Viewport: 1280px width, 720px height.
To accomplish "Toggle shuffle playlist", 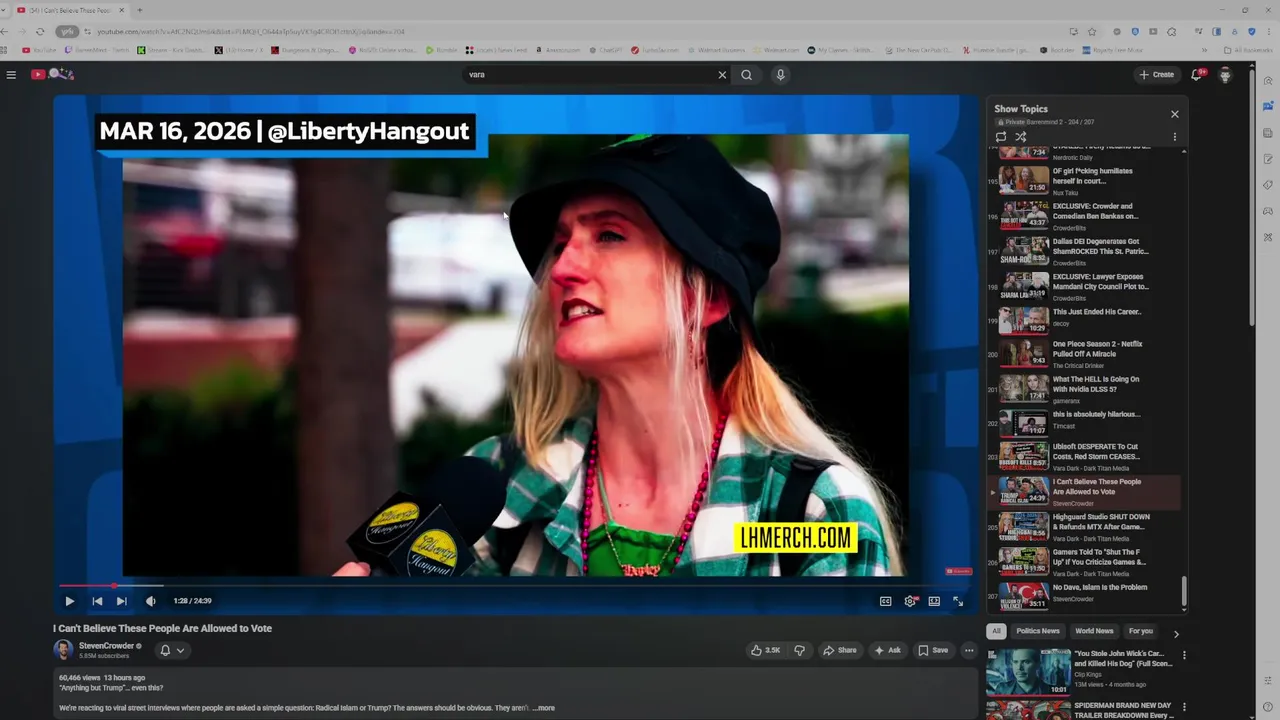I will point(1021,137).
